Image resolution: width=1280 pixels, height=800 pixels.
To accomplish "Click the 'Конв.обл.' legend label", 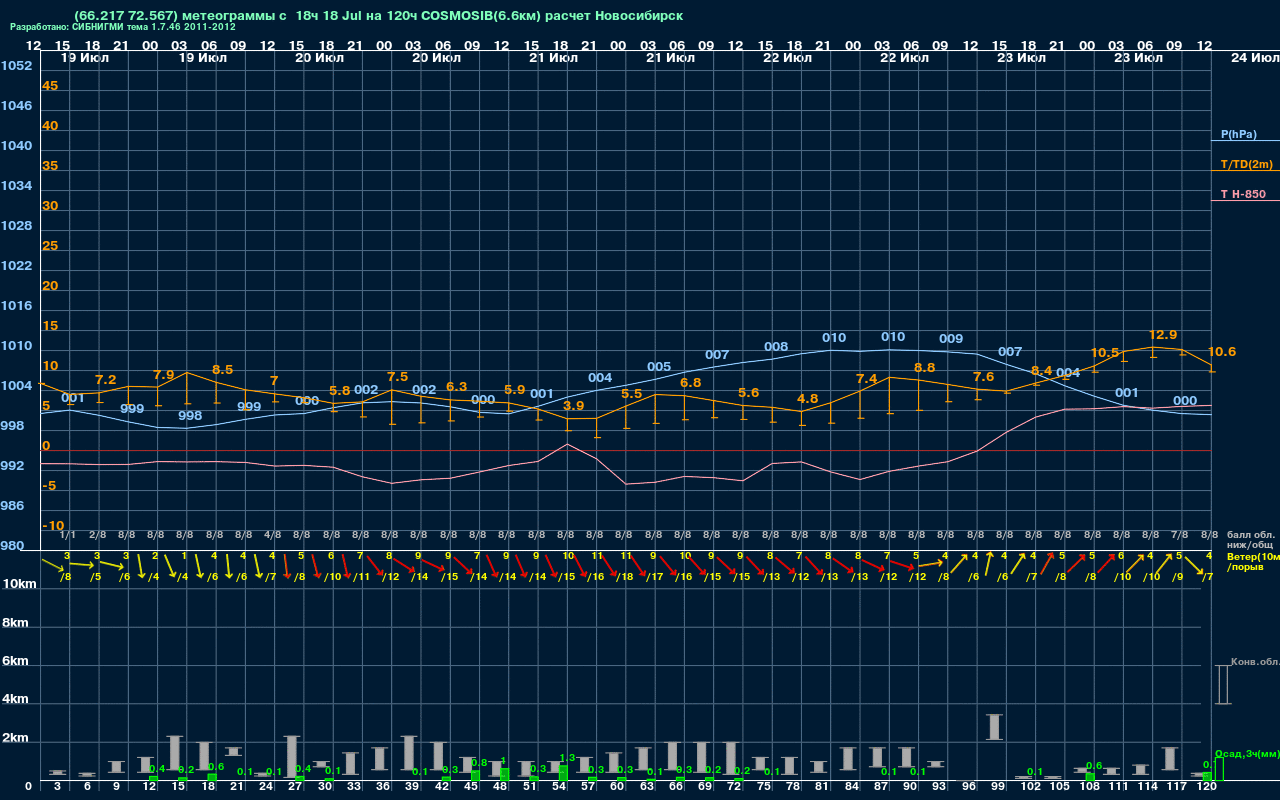I will [x=1255, y=662].
